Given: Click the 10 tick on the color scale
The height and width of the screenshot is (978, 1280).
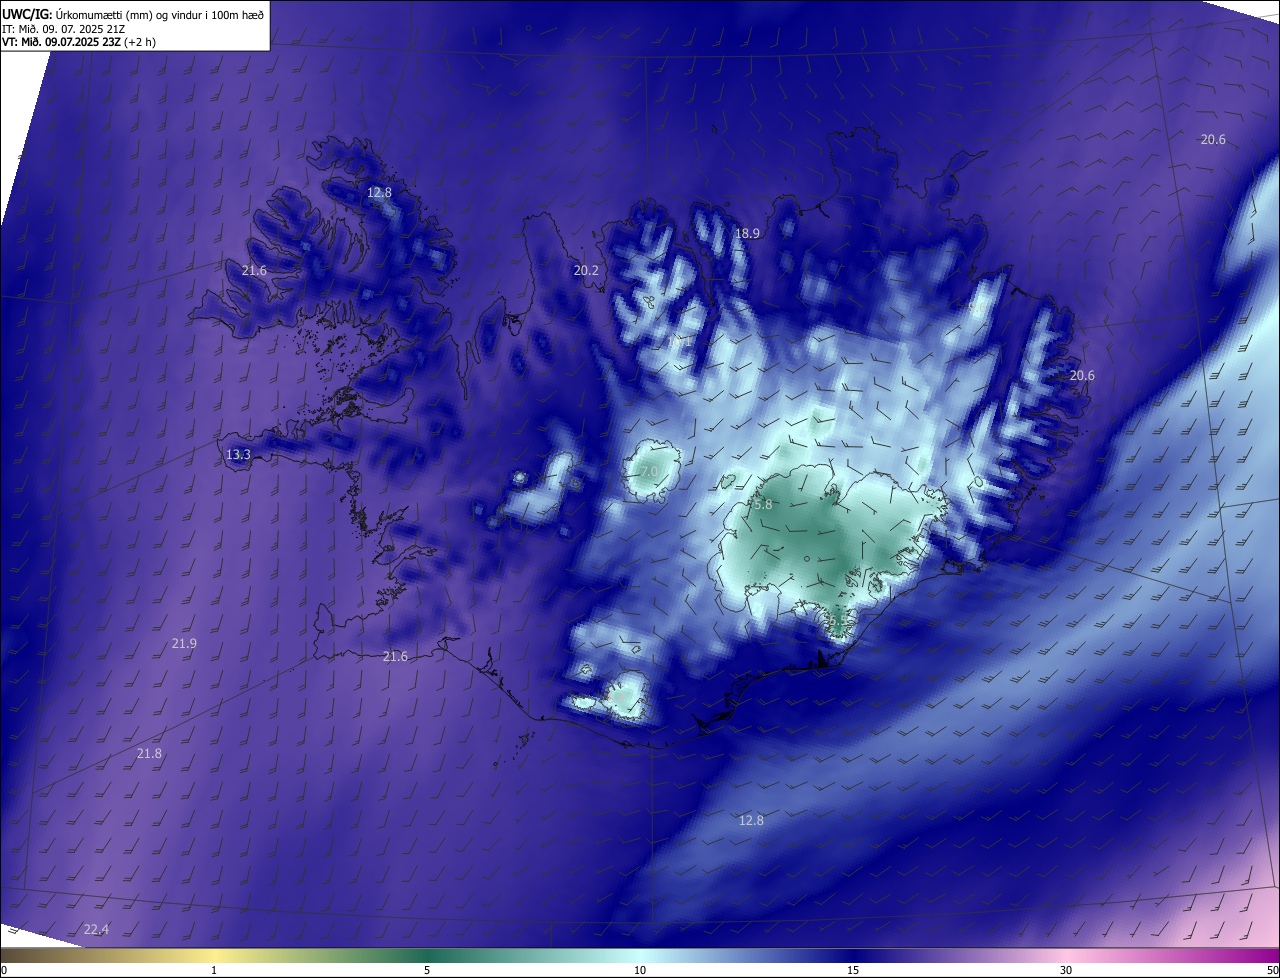Looking at the screenshot, I should (640, 970).
